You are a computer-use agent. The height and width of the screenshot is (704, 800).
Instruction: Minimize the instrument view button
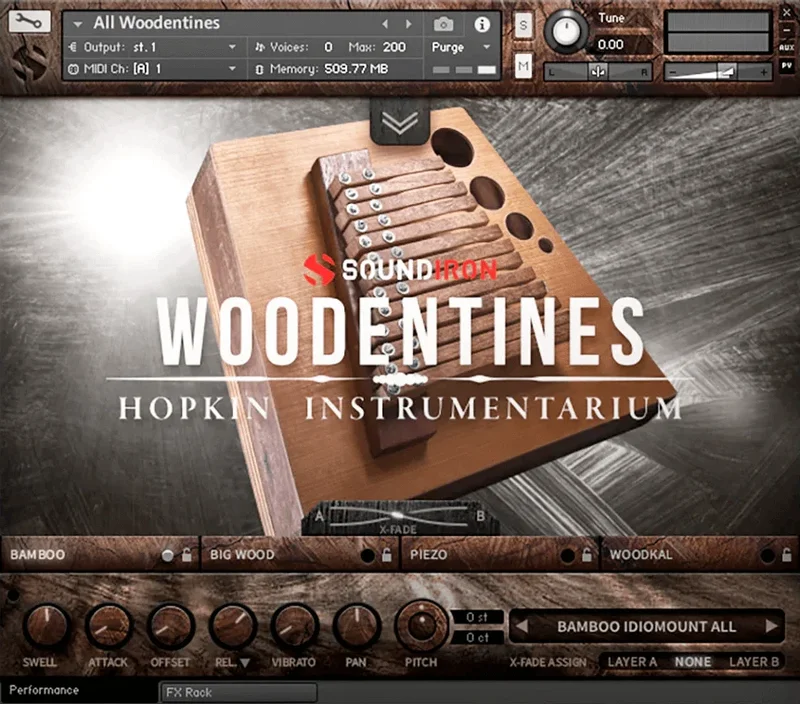[787, 30]
